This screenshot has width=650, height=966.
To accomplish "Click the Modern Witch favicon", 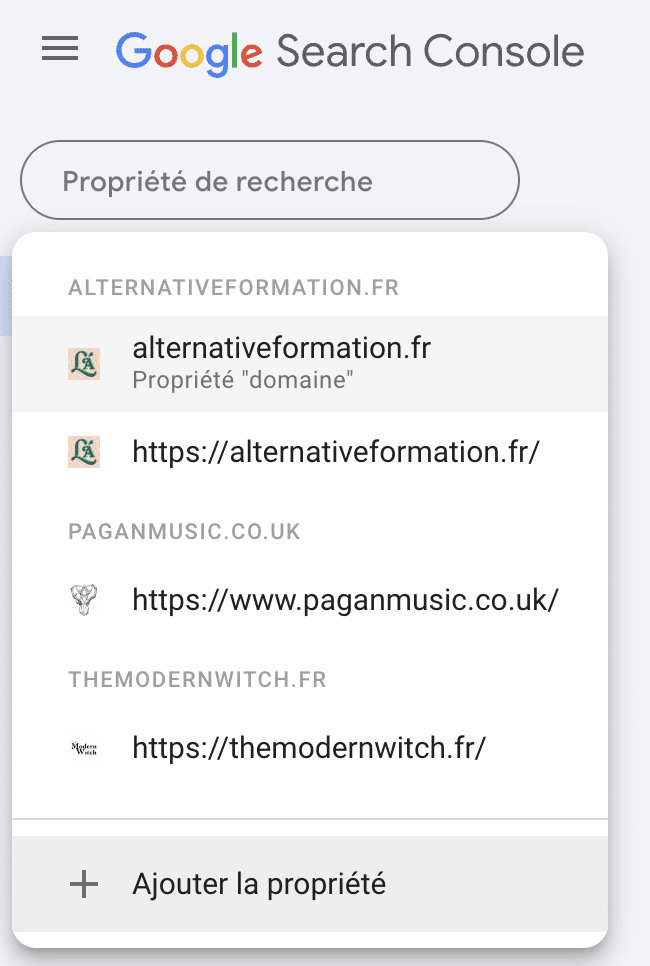I will (84, 748).
